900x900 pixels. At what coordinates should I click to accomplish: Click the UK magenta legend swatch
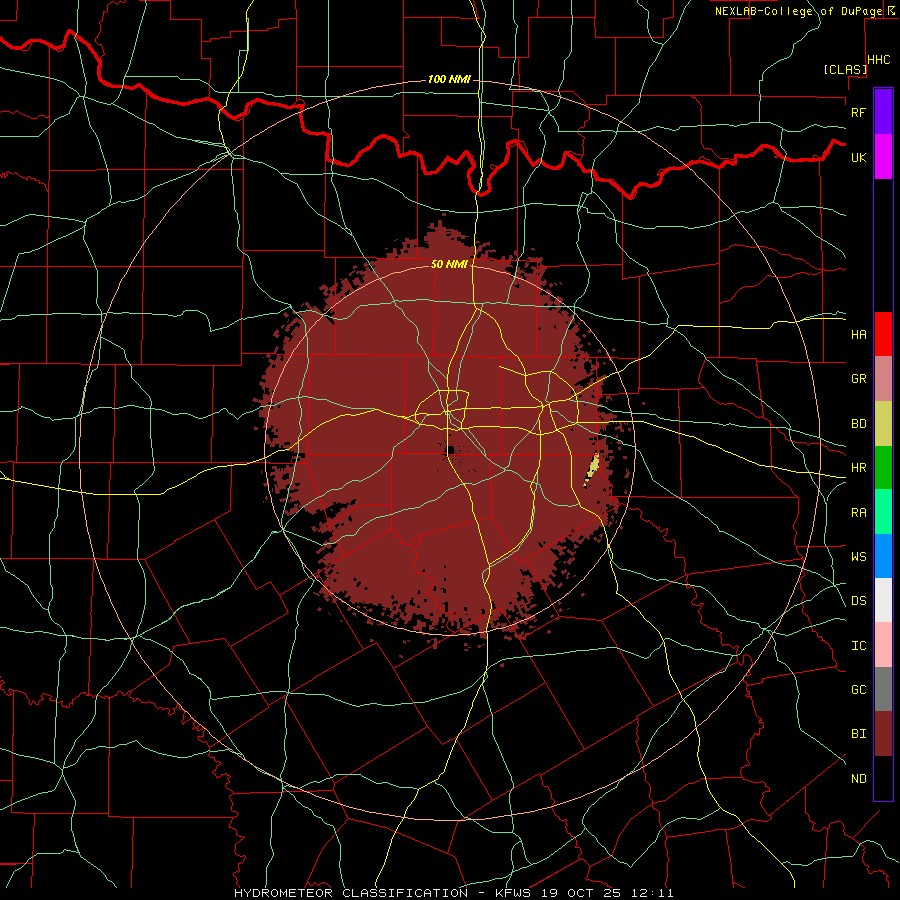883,157
